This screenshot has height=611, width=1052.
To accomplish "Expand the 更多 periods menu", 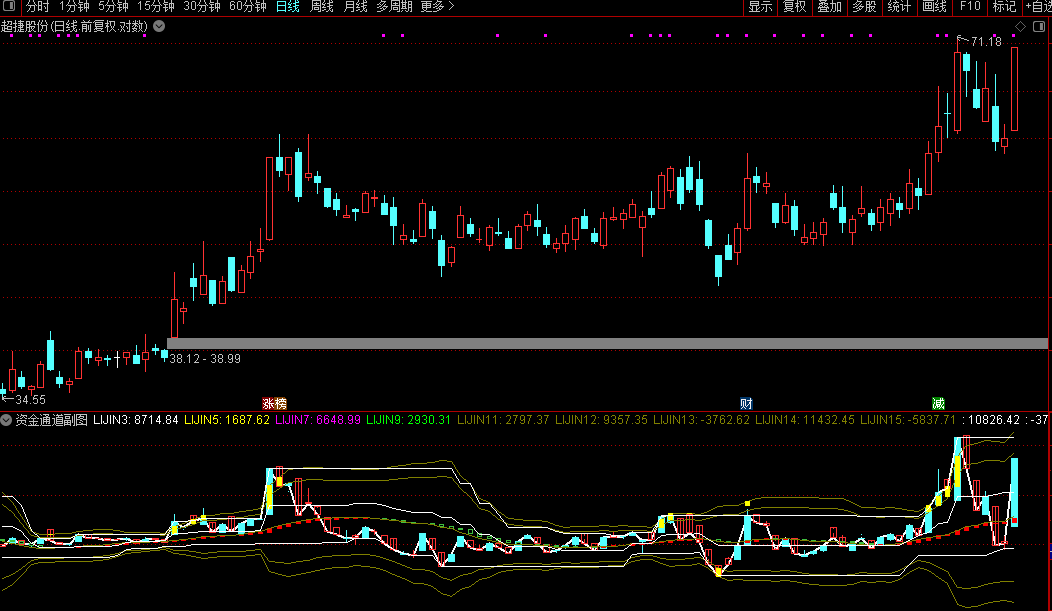I will click(x=436, y=7).
